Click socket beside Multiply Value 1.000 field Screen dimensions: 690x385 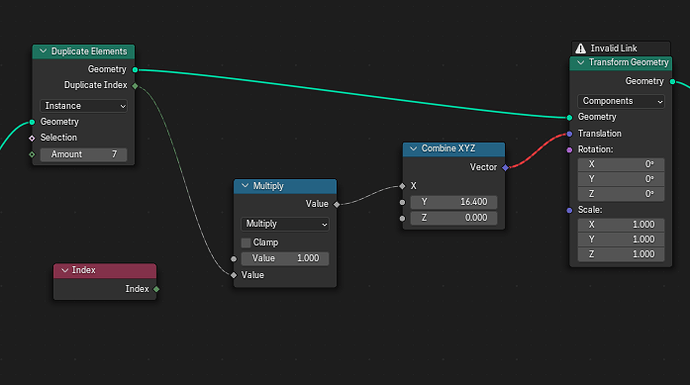[234, 259]
